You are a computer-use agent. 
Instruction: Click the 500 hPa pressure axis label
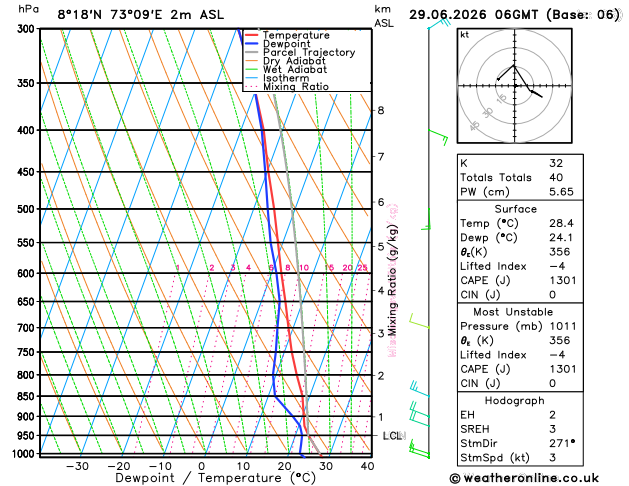point(28,209)
